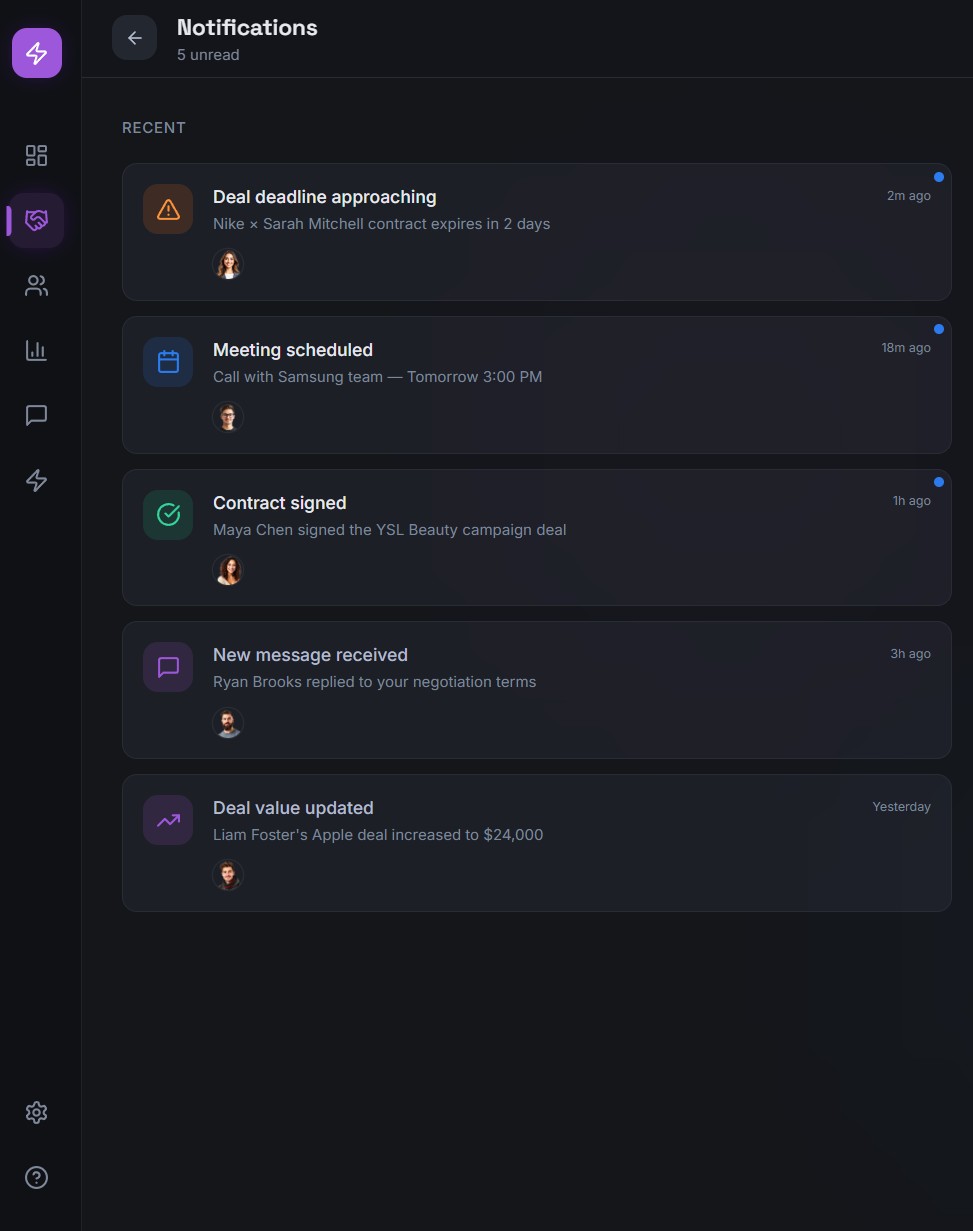Viewport: 973px width, 1231px height.
Task: Click the warning icon on Deal deadline approaching
Action: coord(167,208)
